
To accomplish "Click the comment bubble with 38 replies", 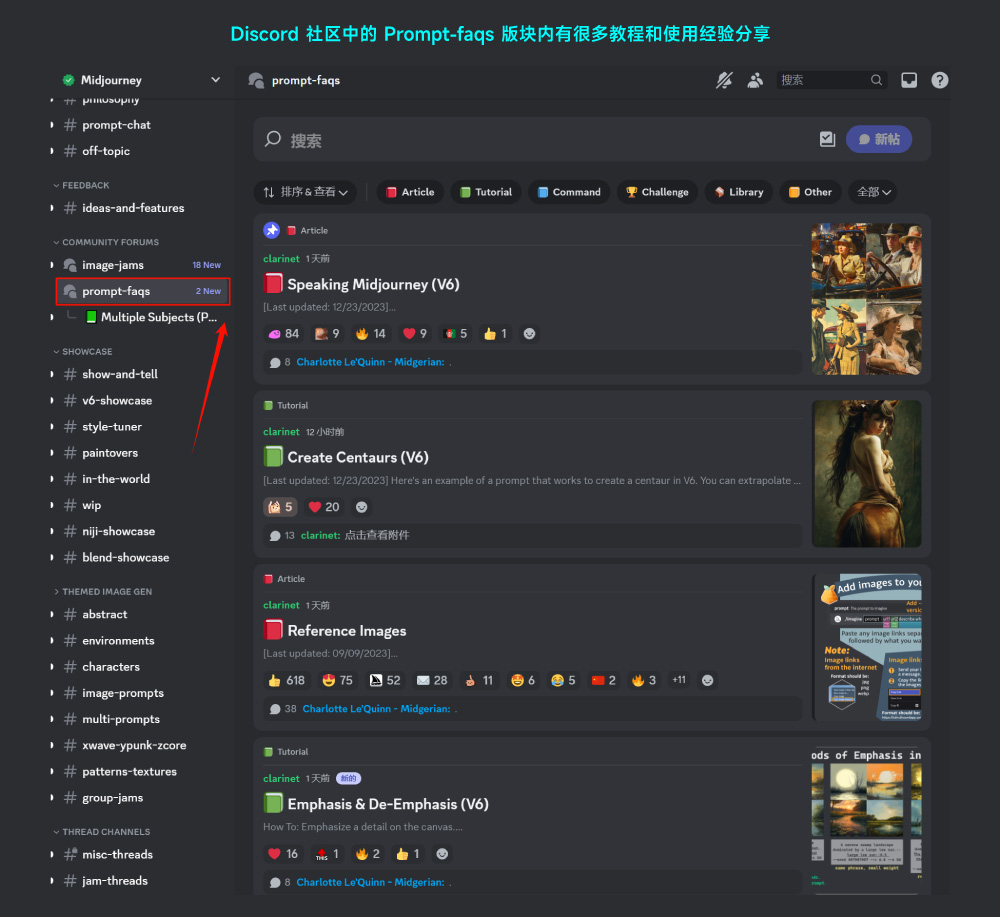I will point(275,708).
